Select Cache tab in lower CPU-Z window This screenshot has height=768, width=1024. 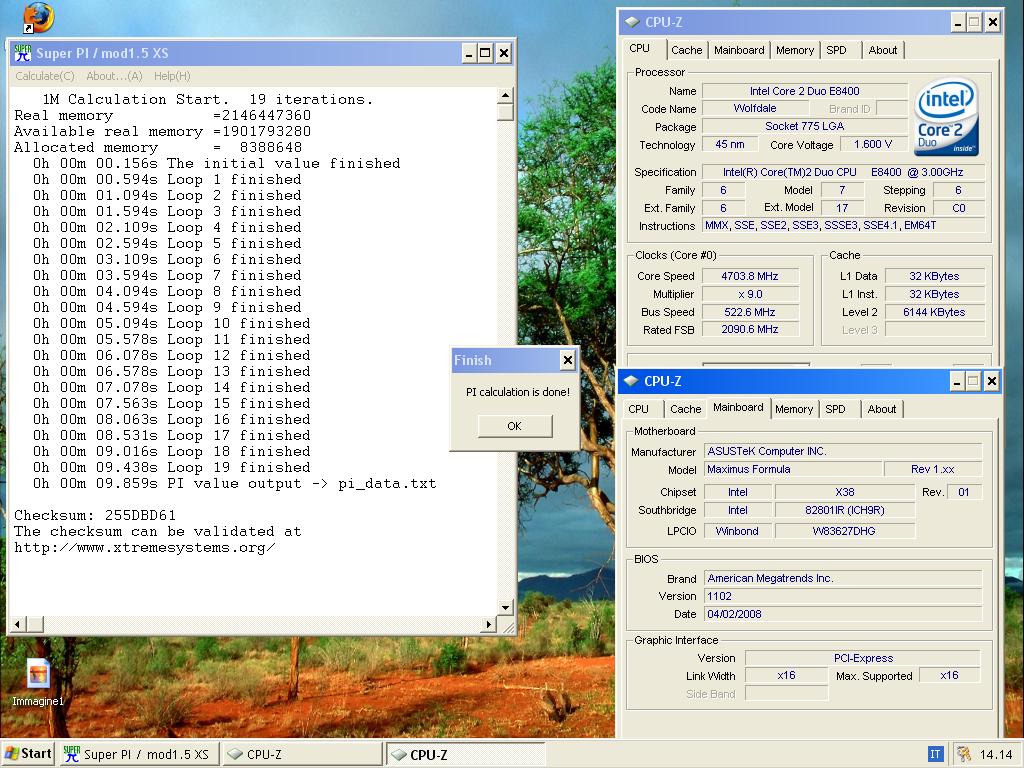(x=685, y=409)
